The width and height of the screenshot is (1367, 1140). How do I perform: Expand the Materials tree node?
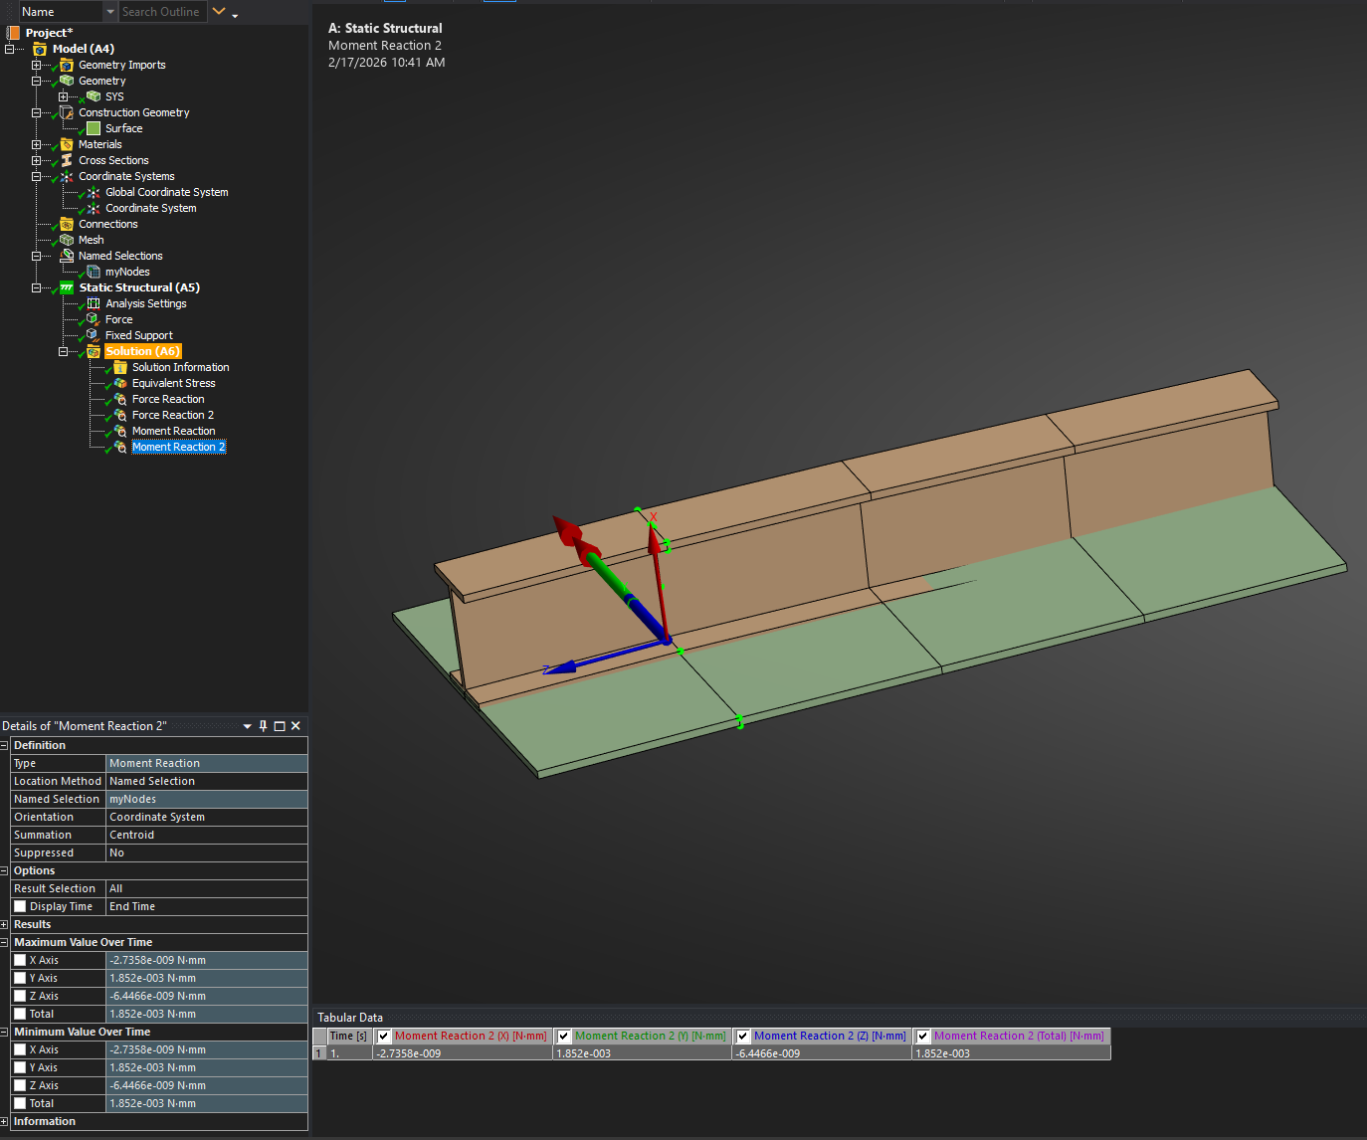click(x=36, y=144)
